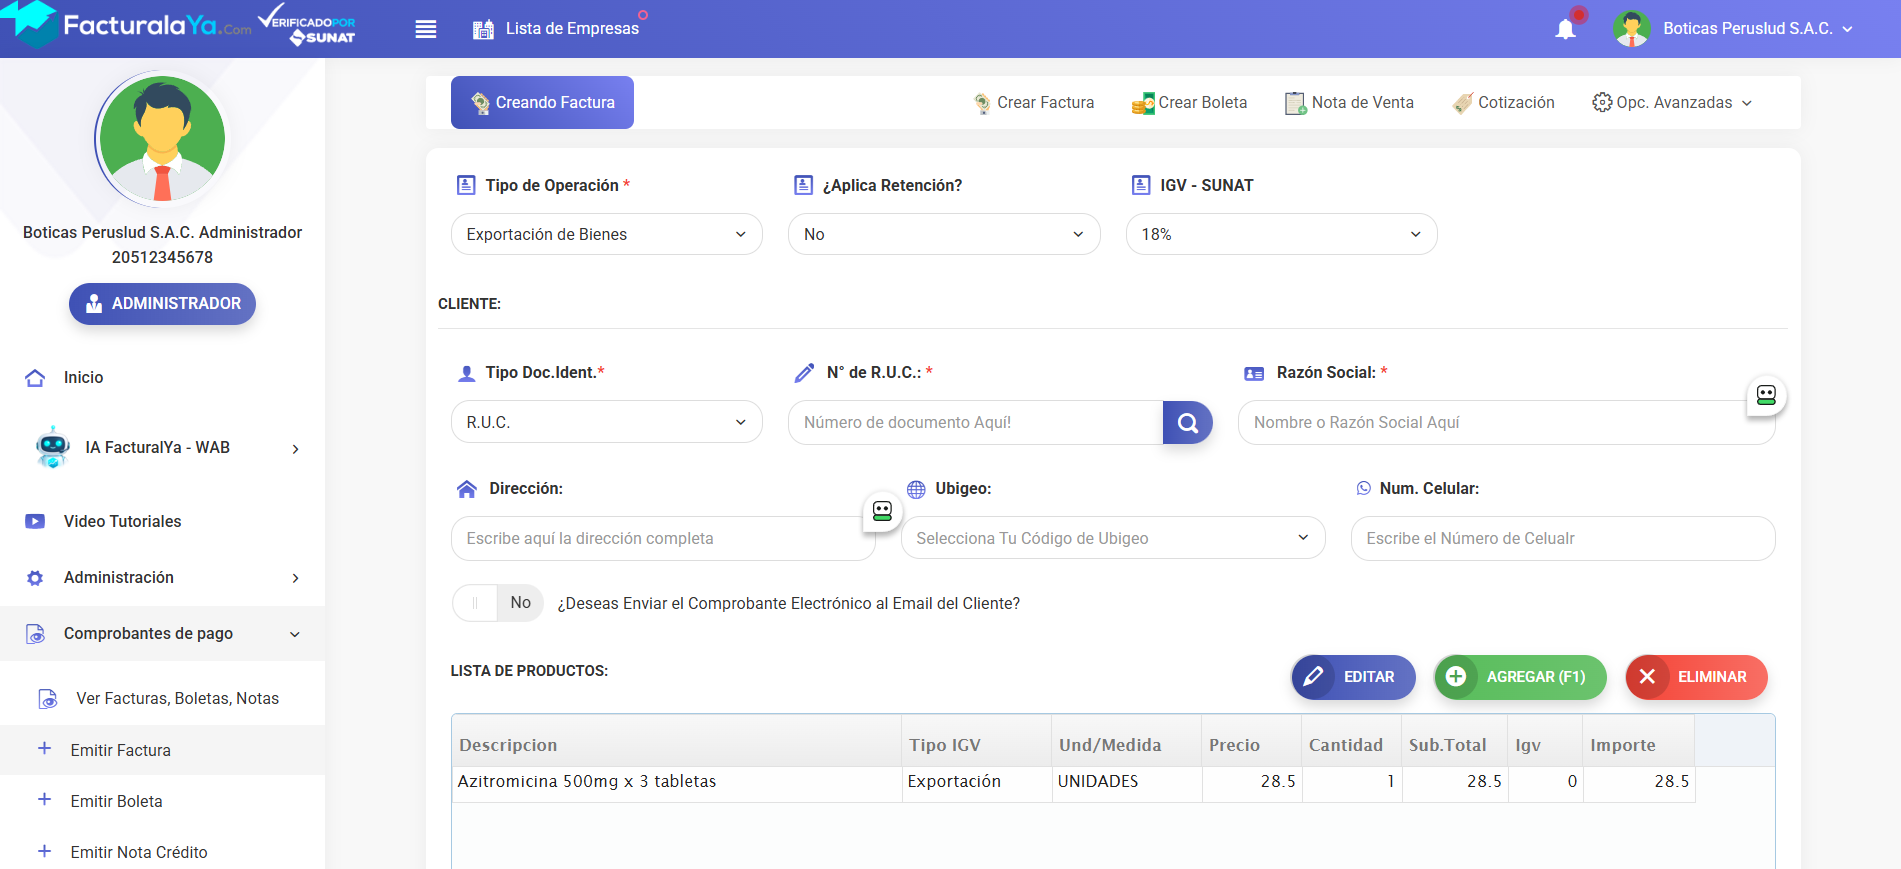Click the Razón Social card icon
The image size is (1901, 869).
[x=1254, y=374]
